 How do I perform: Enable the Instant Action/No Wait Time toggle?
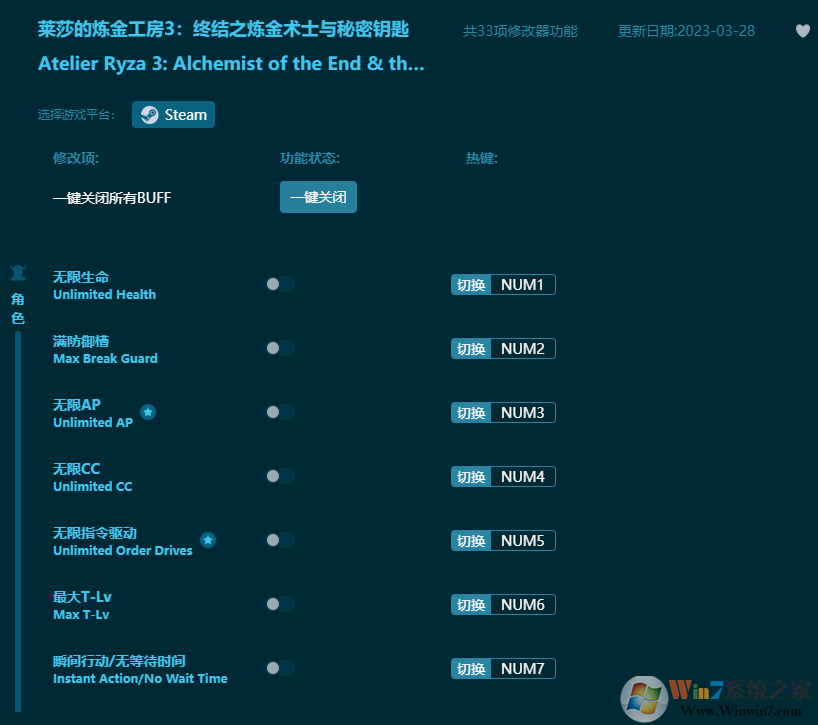click(279, 668)
